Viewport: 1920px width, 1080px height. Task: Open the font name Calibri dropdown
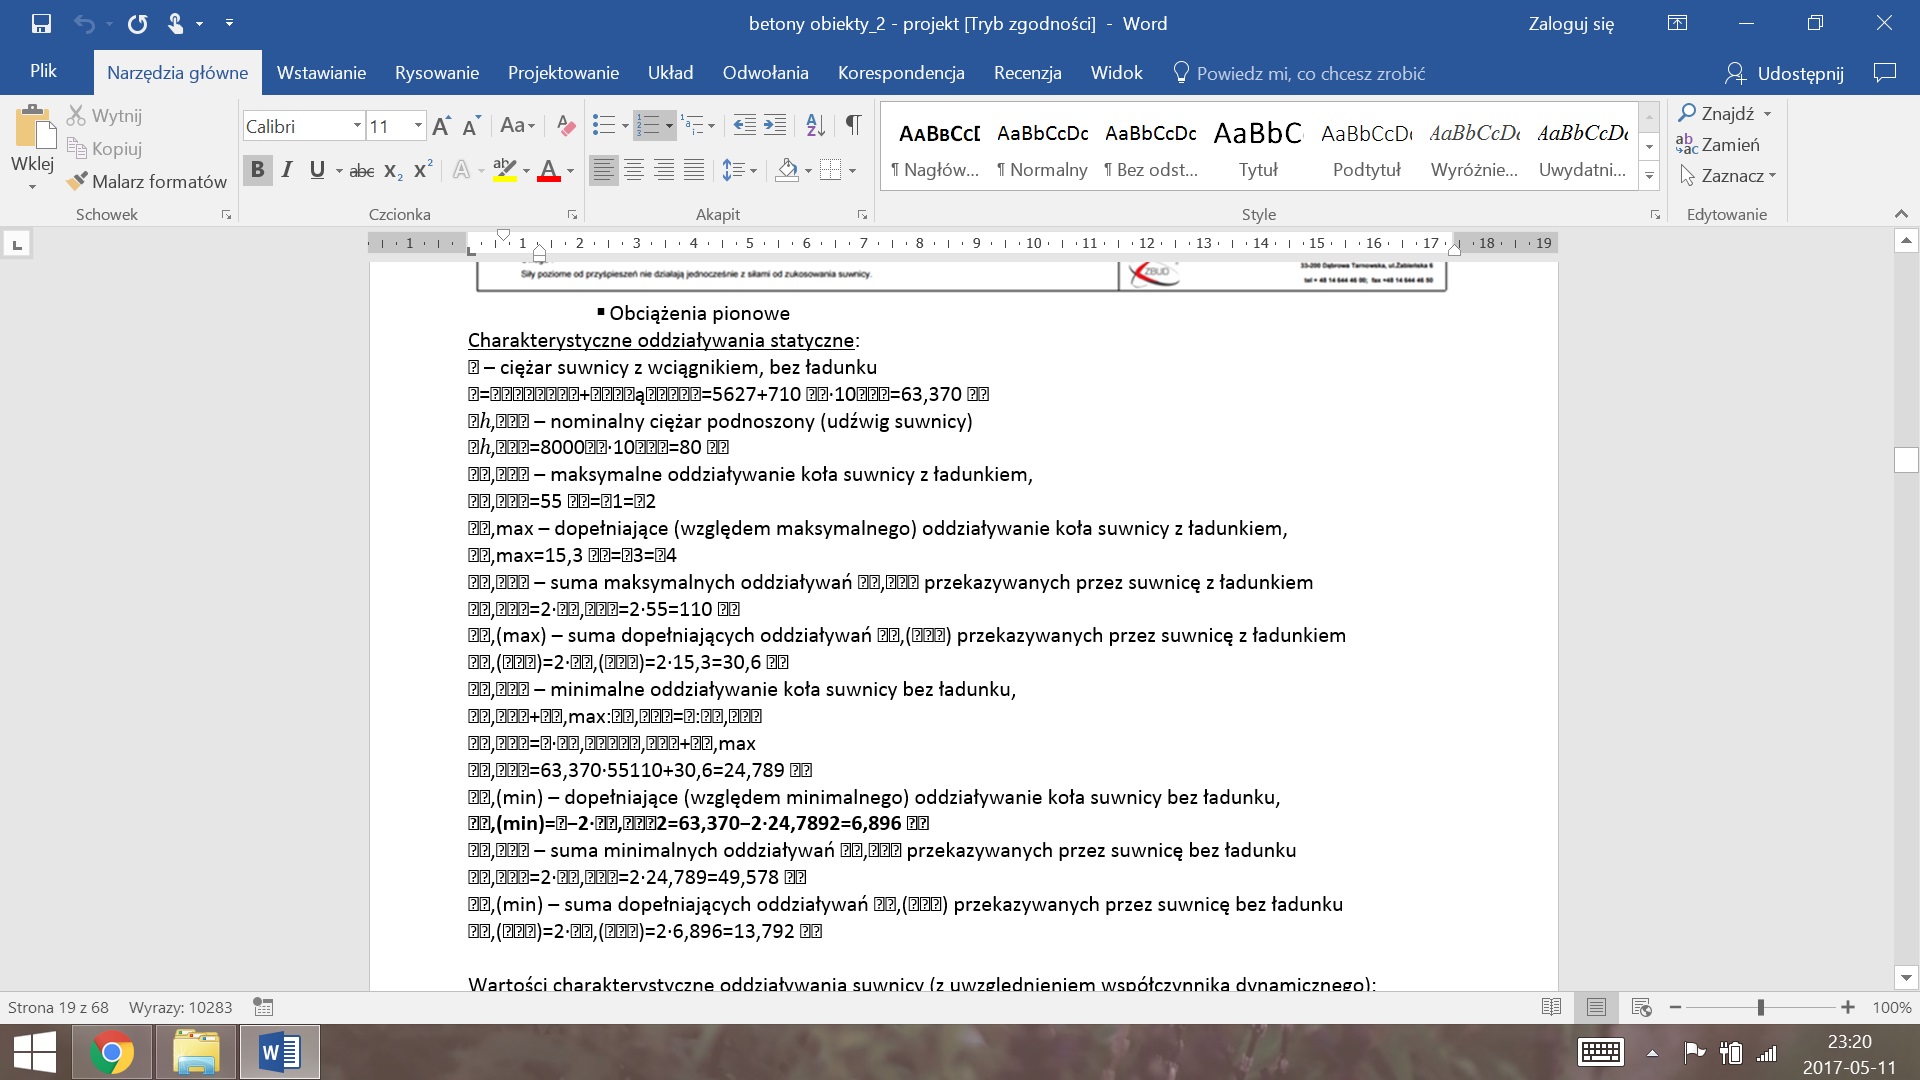pos(357,126)
